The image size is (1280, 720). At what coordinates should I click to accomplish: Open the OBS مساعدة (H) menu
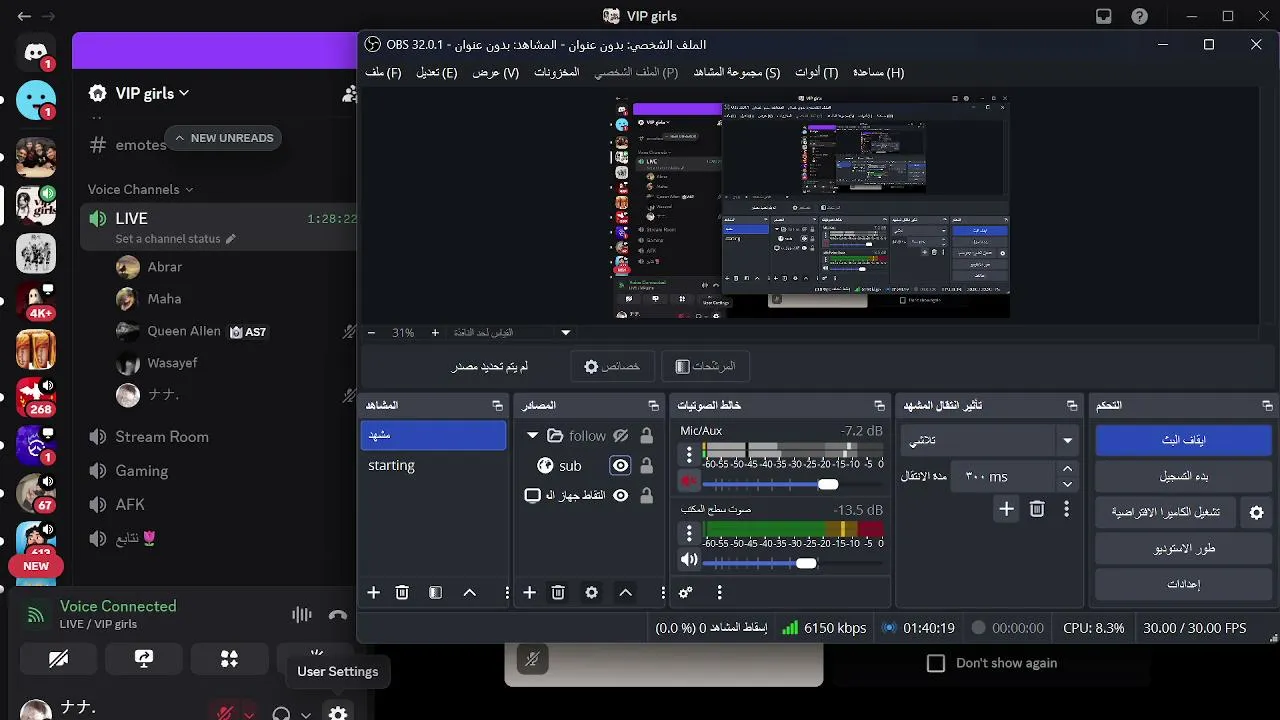pyautogui.click(x=878, y=73)
